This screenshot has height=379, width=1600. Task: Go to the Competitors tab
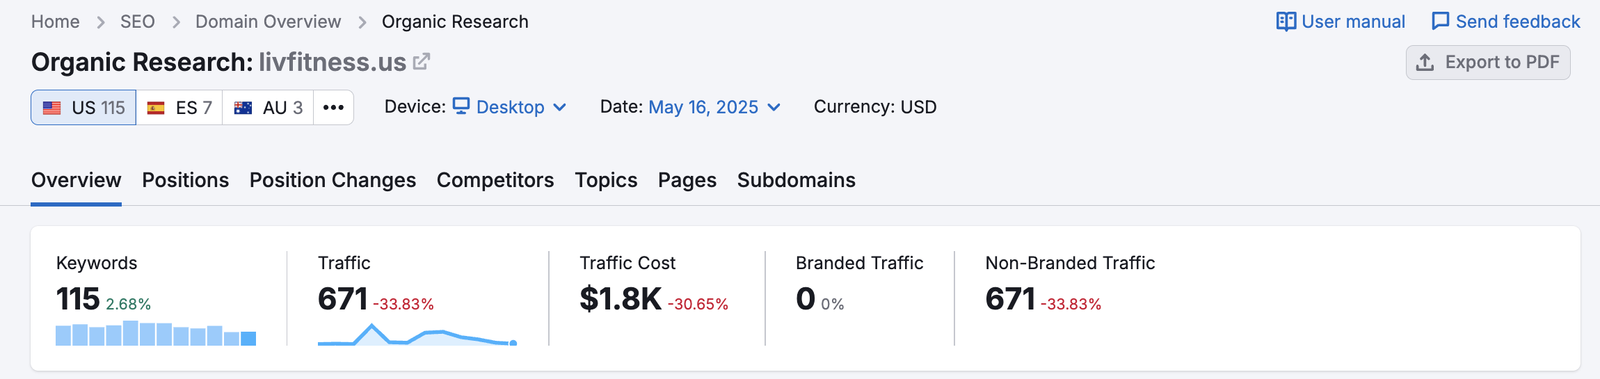pos(495,180)
